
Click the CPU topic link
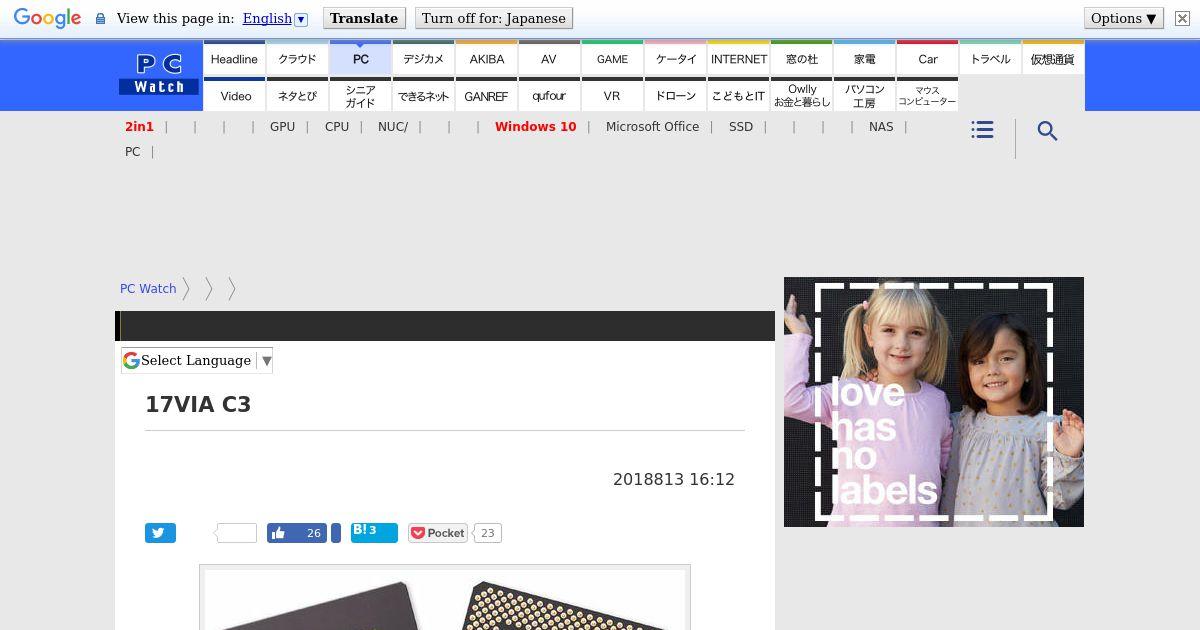pyautogui.click(x=337, y=127)
